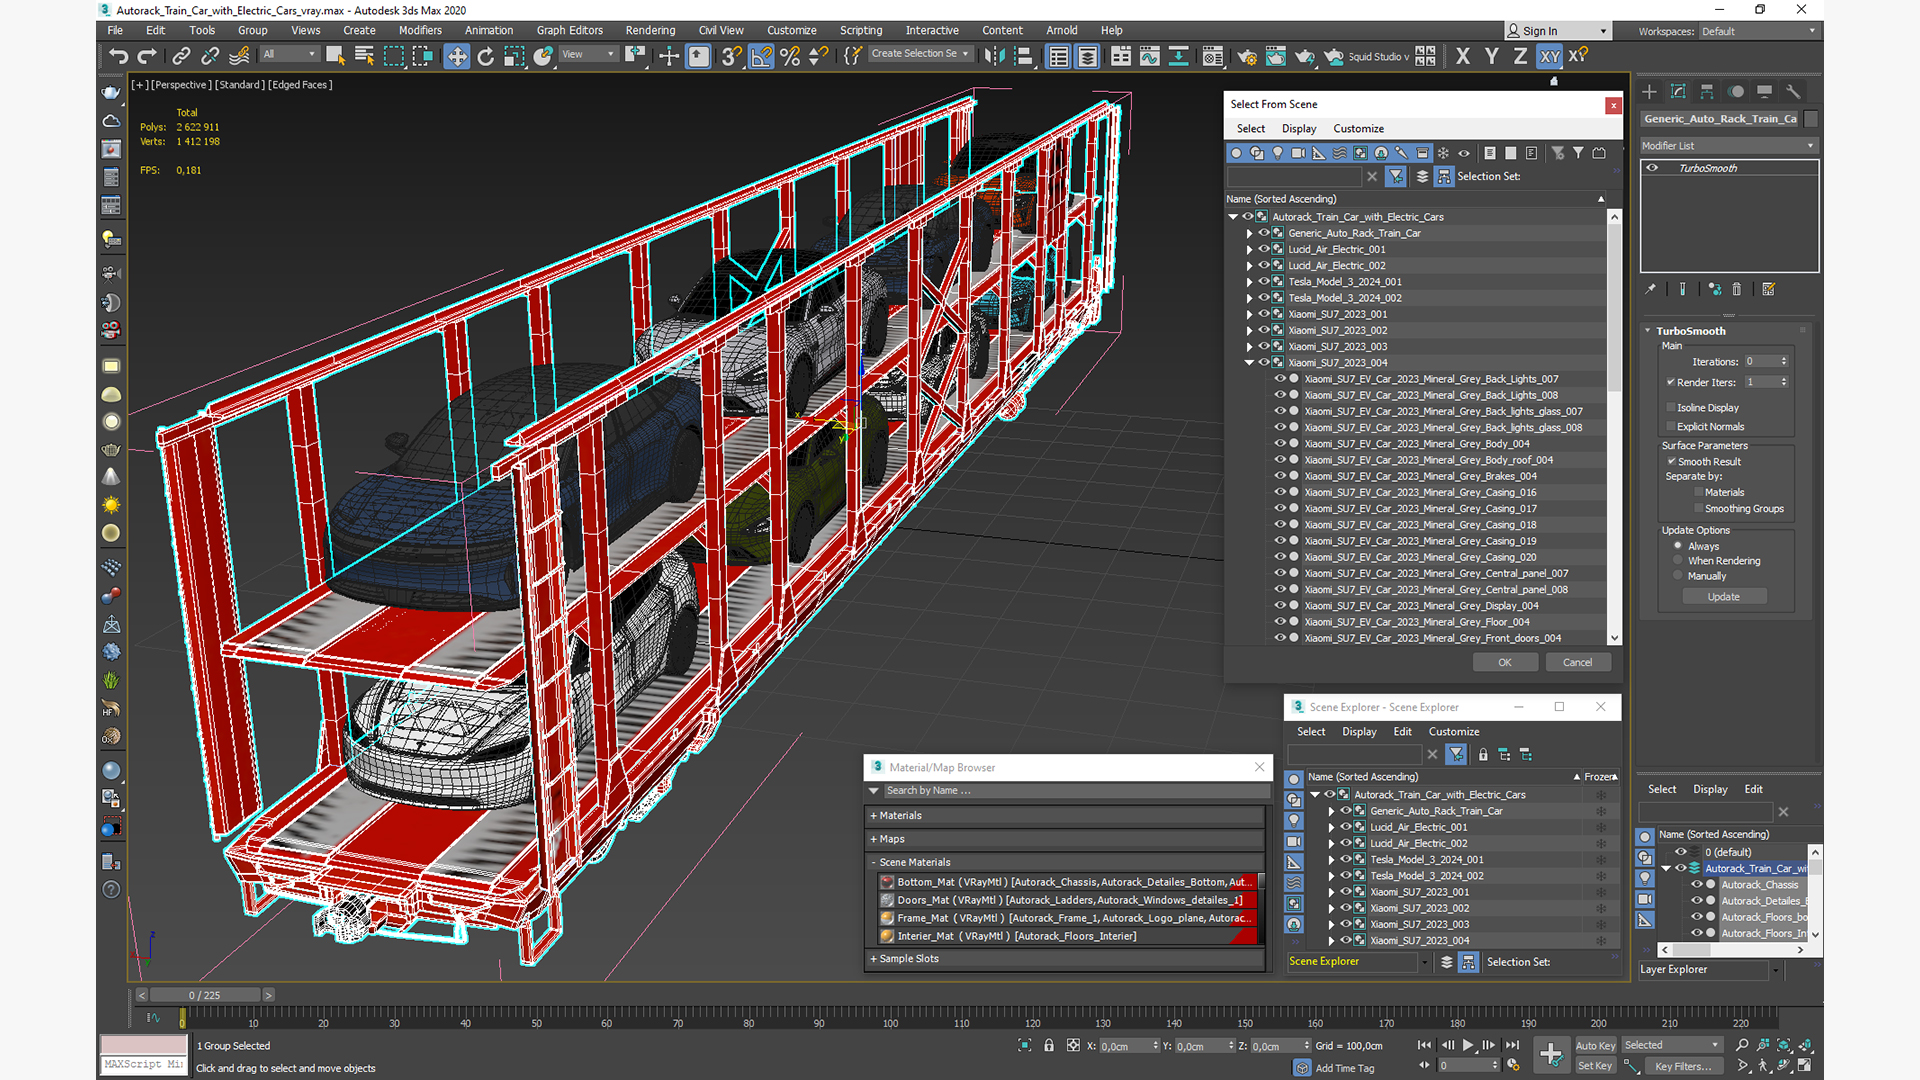Click the 0 / 225 time slider
The width and height of the screenshot is (1920, 1080).
click(x=205, y=995)
